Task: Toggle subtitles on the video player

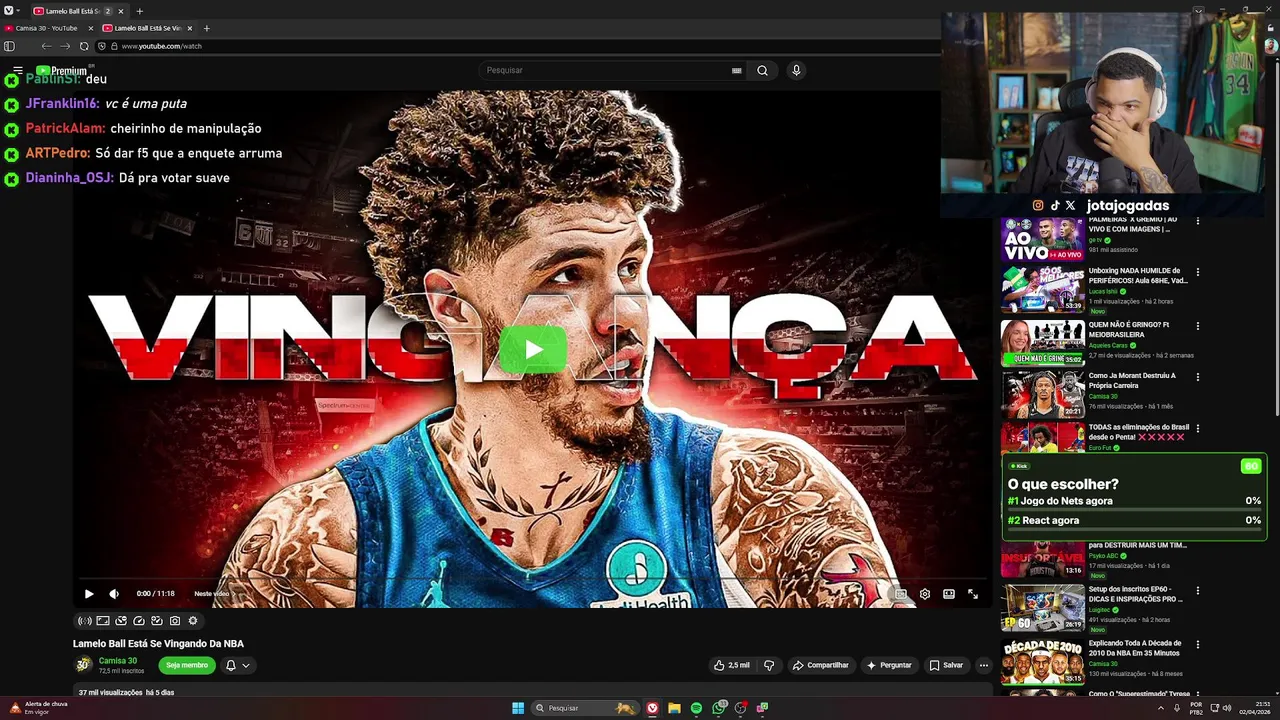Action: pyautogui.click(x=900, y=594)
